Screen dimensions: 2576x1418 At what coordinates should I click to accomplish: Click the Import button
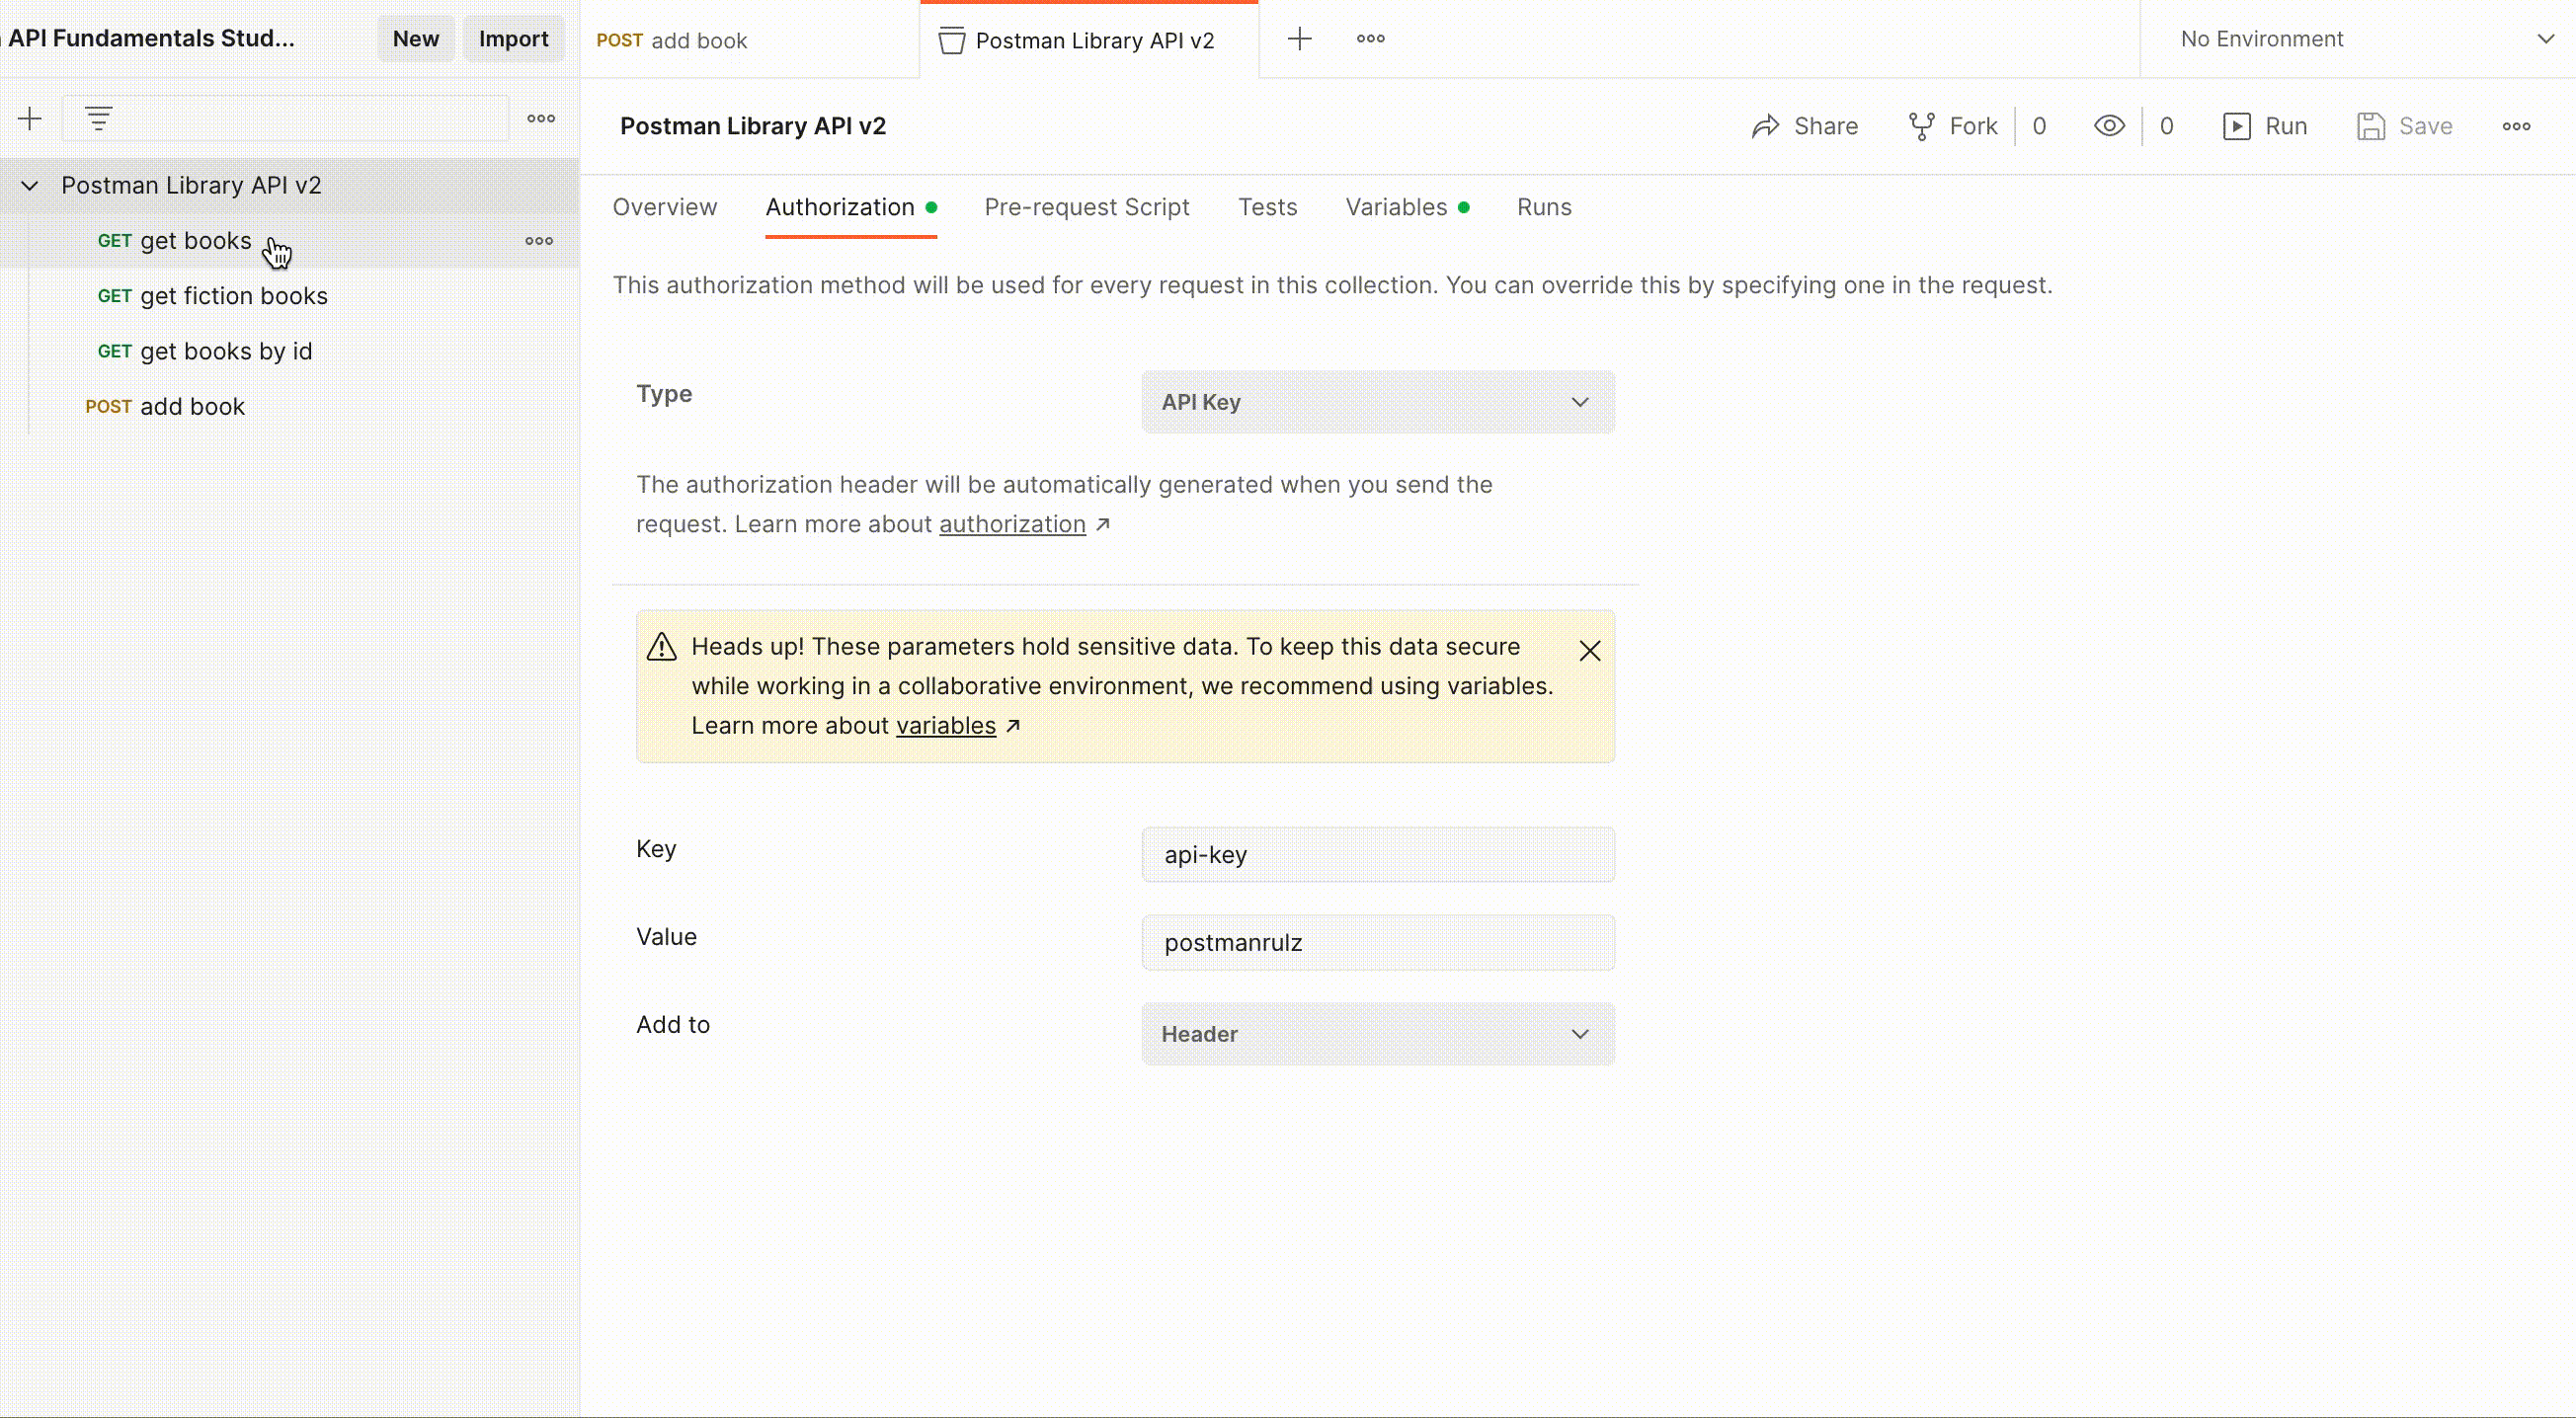pos(513,38)
